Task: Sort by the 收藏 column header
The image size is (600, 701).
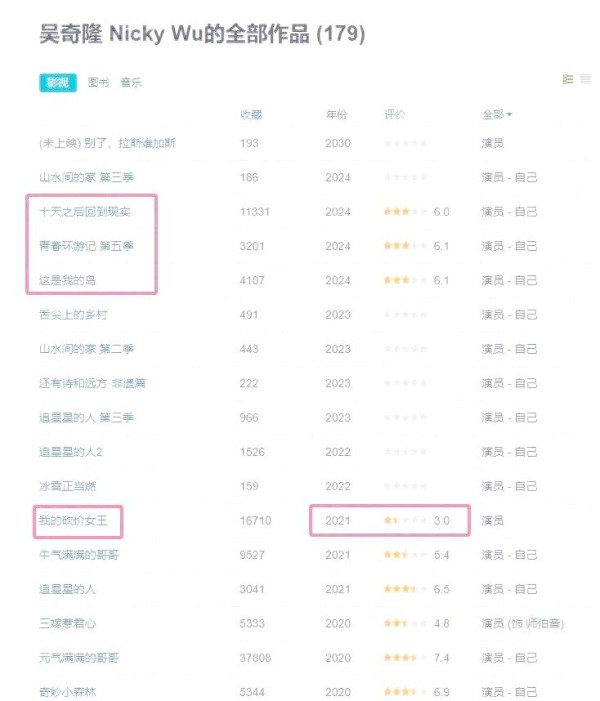Action: (x=251, y=115)
